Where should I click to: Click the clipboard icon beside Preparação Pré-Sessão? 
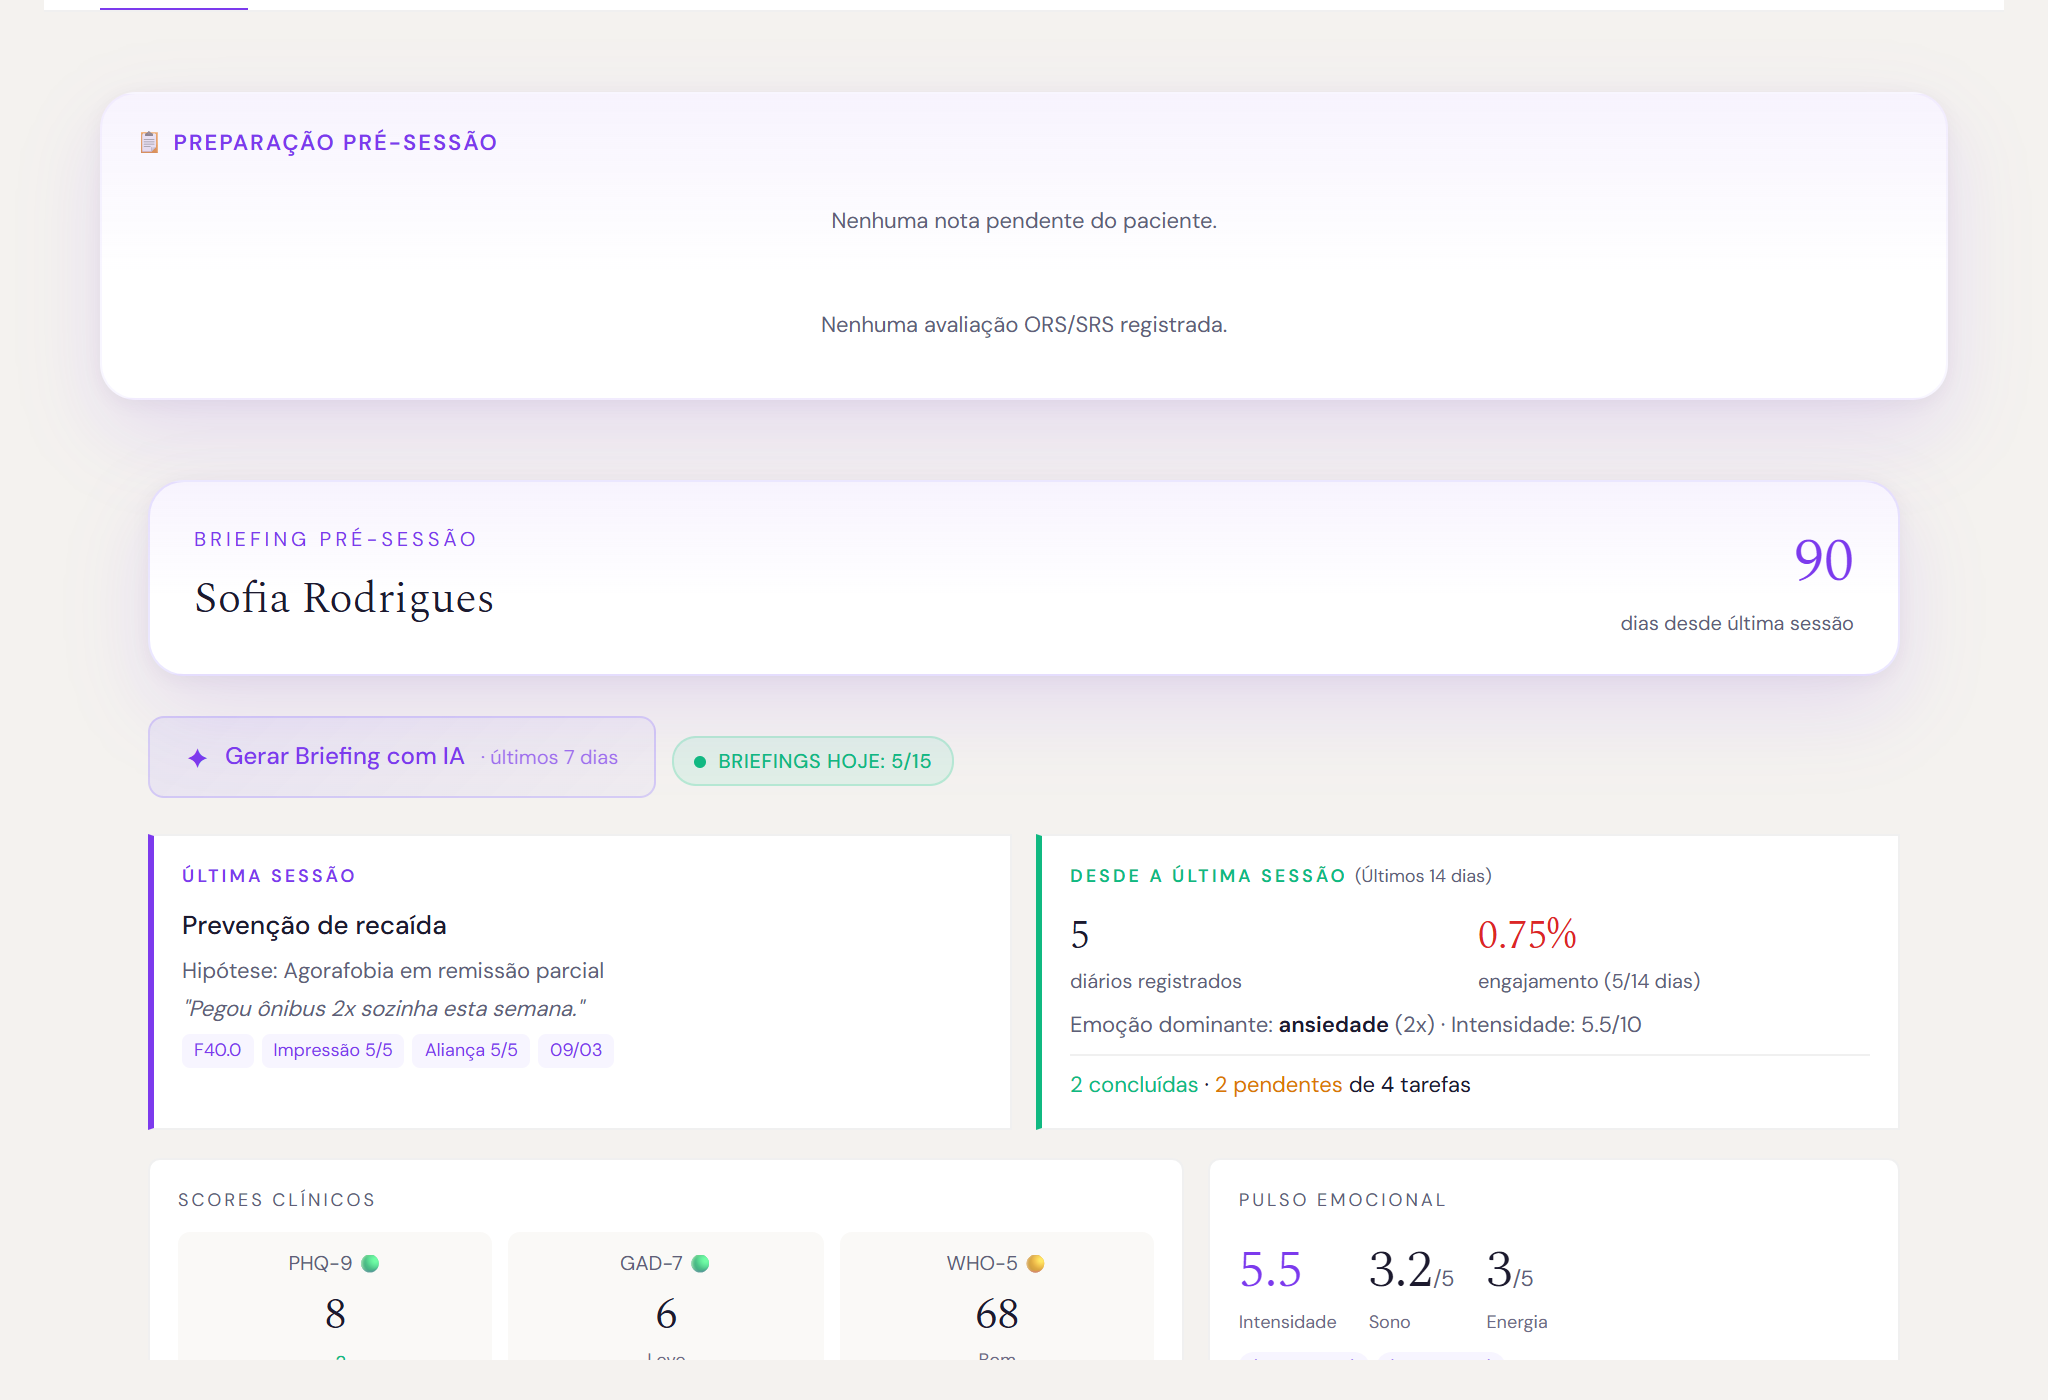[x=149, y=142]
